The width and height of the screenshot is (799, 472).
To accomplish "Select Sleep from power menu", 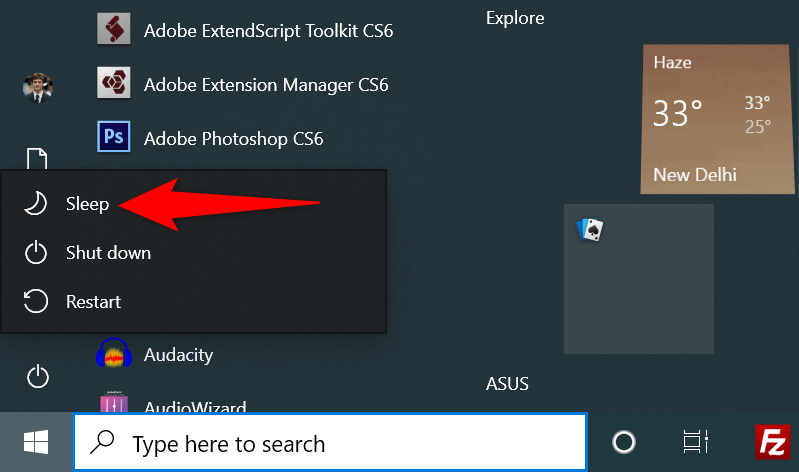I will [x=87, y=204].
